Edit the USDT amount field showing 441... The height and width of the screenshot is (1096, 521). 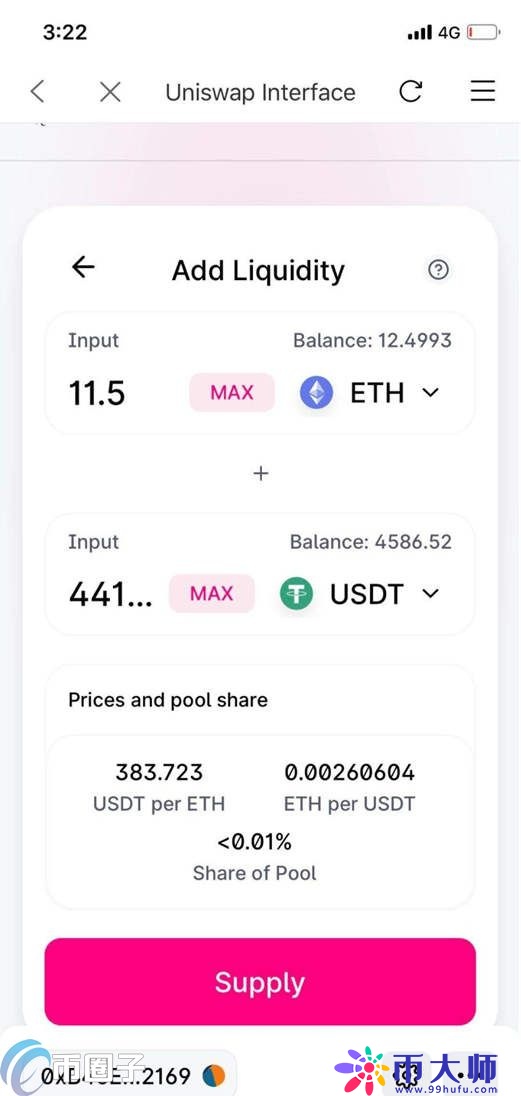coord(110,594)
